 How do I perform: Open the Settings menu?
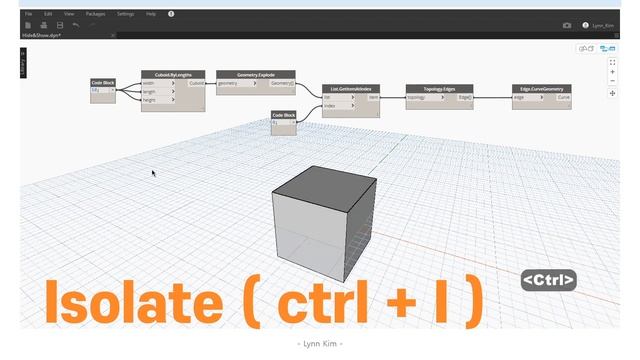[x=125, y=14]
